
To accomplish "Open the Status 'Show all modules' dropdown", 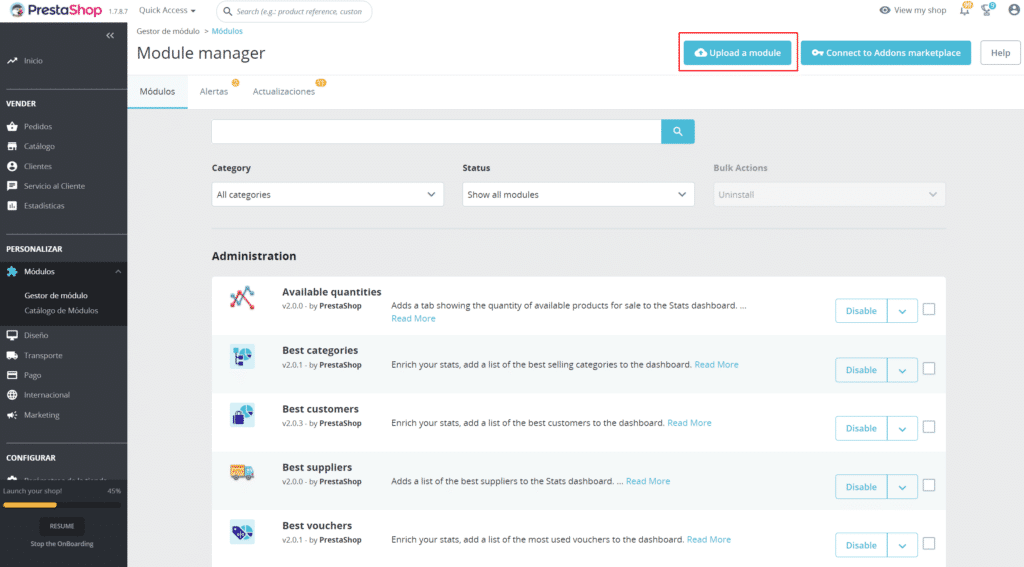I will 578,194.
